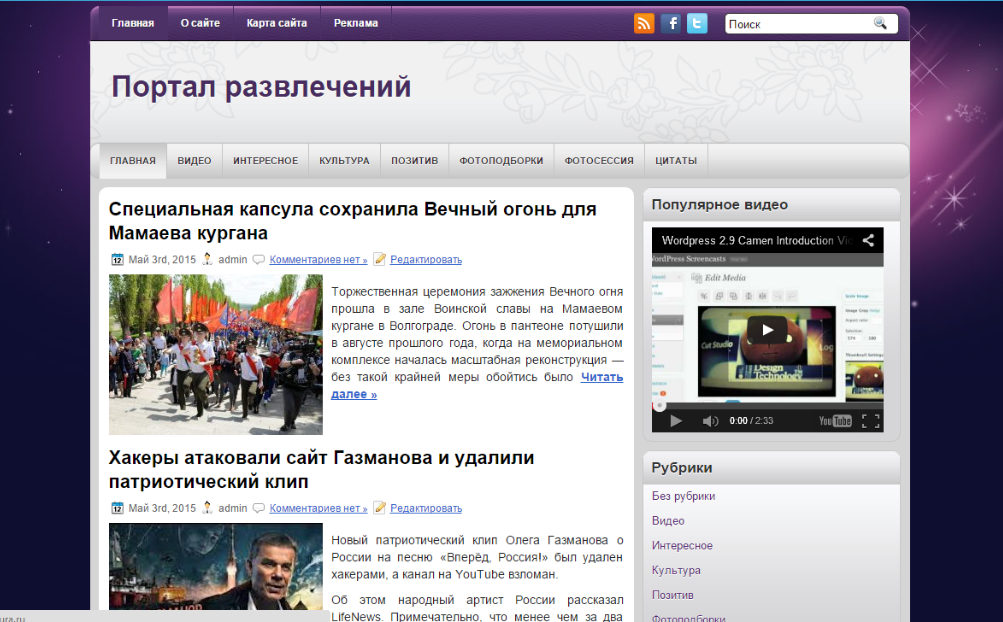Open the Facebook icon link

point(670,24)
